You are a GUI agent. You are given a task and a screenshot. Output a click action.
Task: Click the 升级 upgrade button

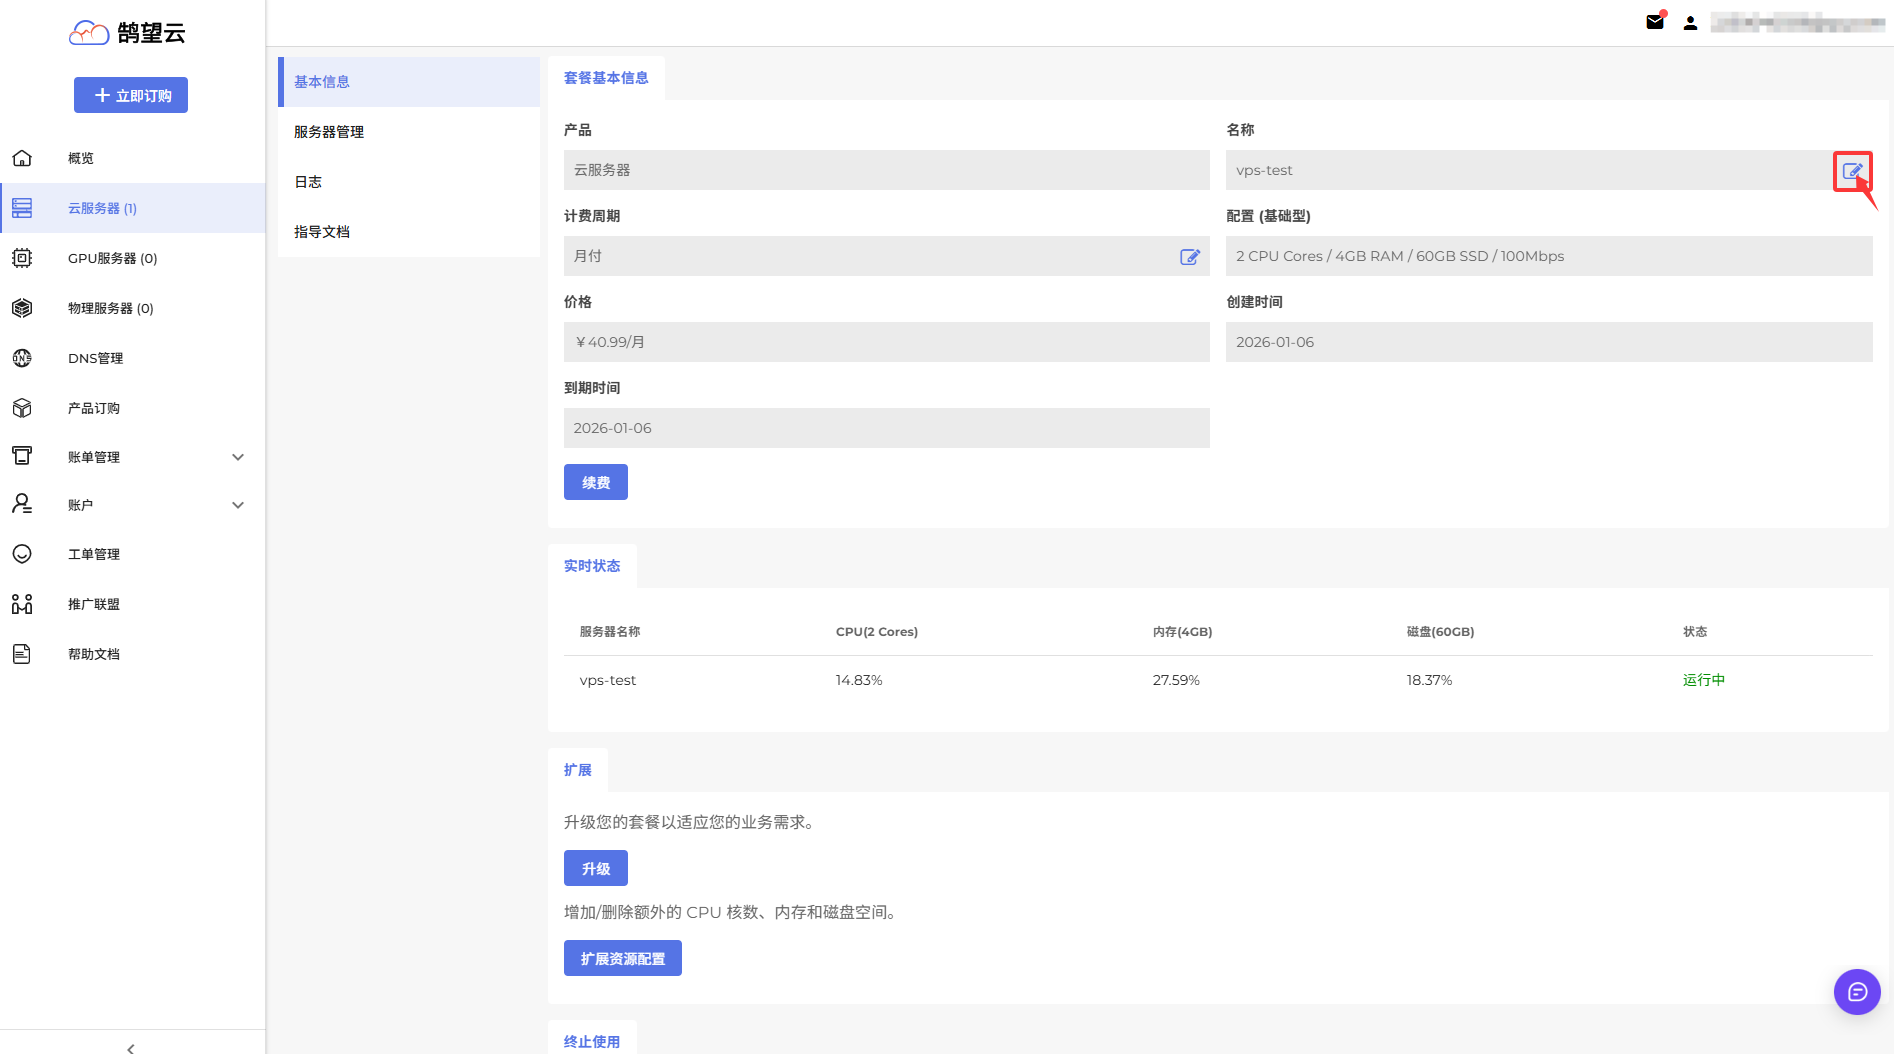[x=596, y=868]
